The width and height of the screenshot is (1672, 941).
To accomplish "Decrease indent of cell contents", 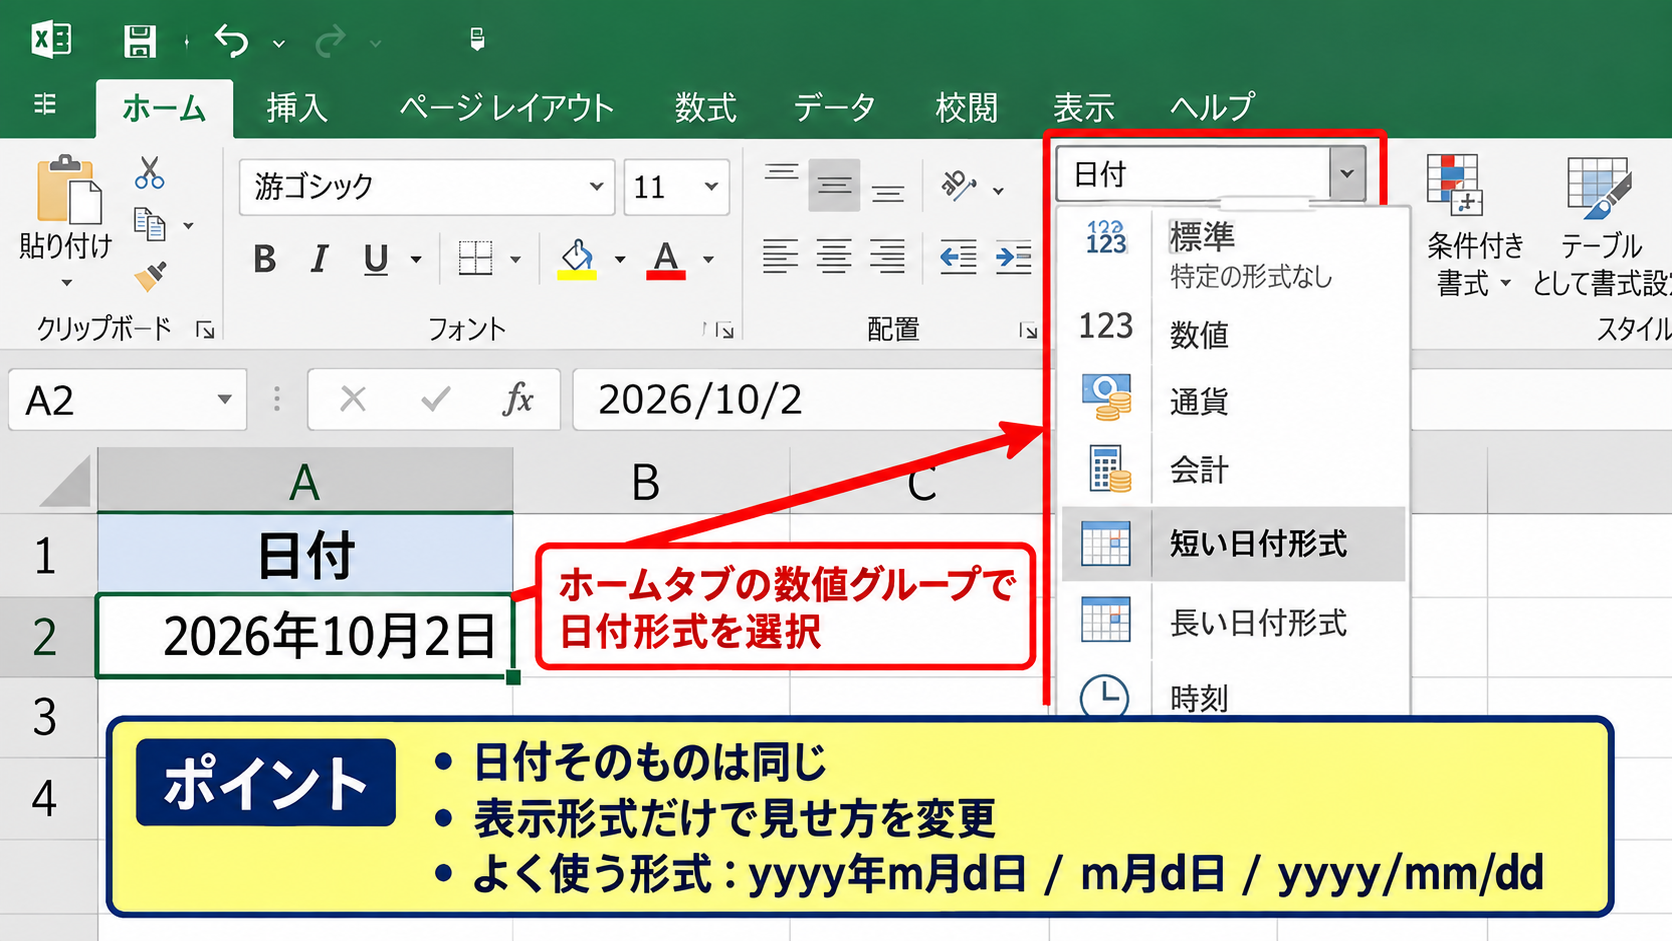I will point(958,258).
